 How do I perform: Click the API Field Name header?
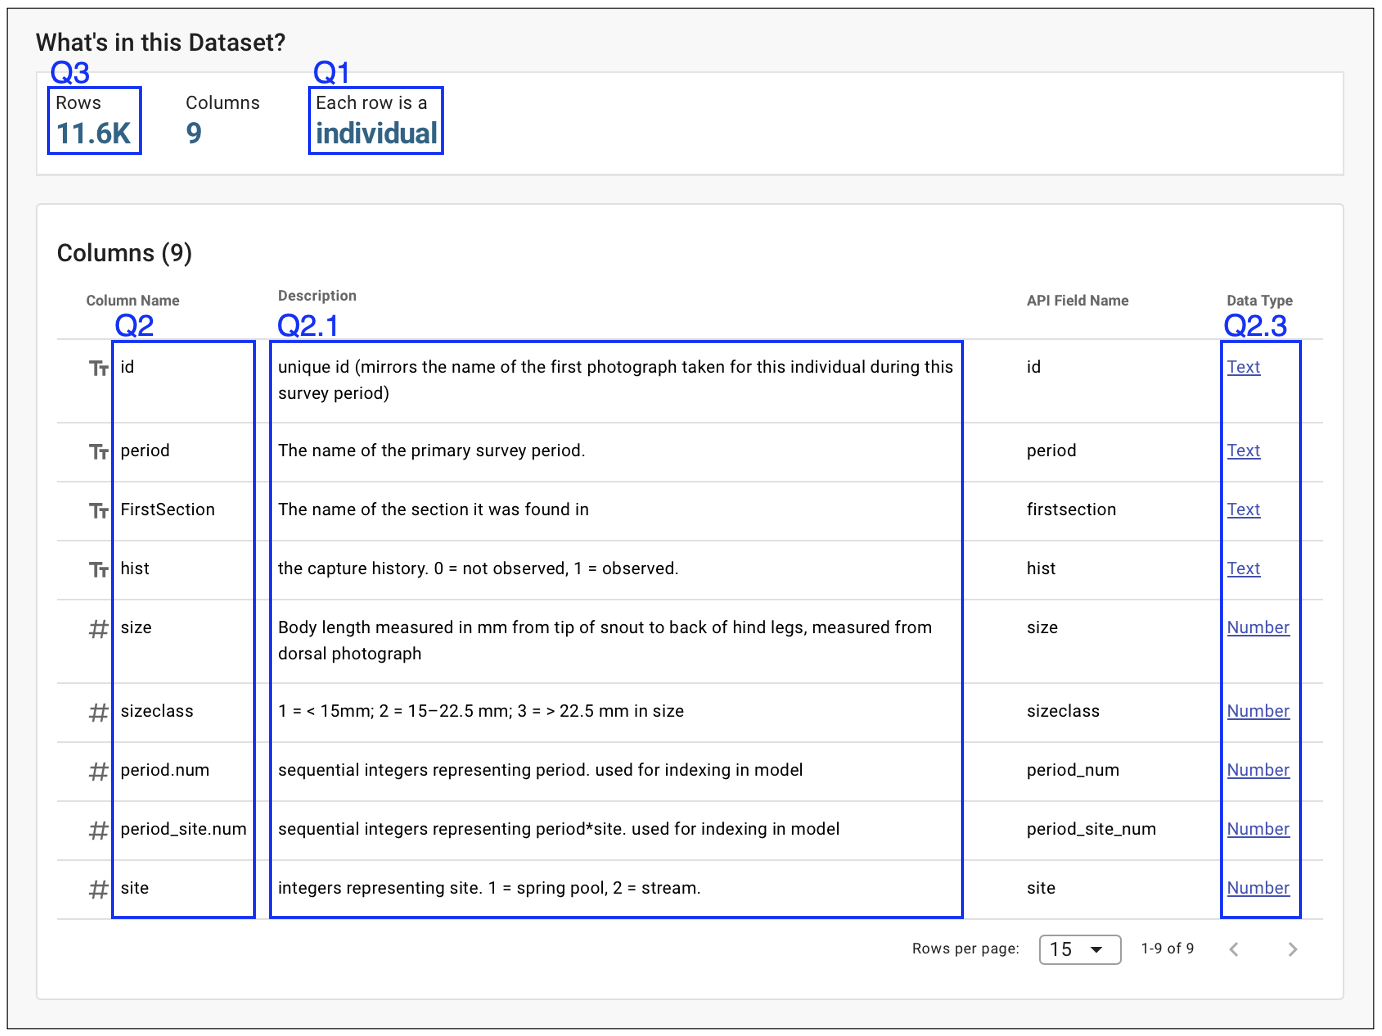point(1077,301)
